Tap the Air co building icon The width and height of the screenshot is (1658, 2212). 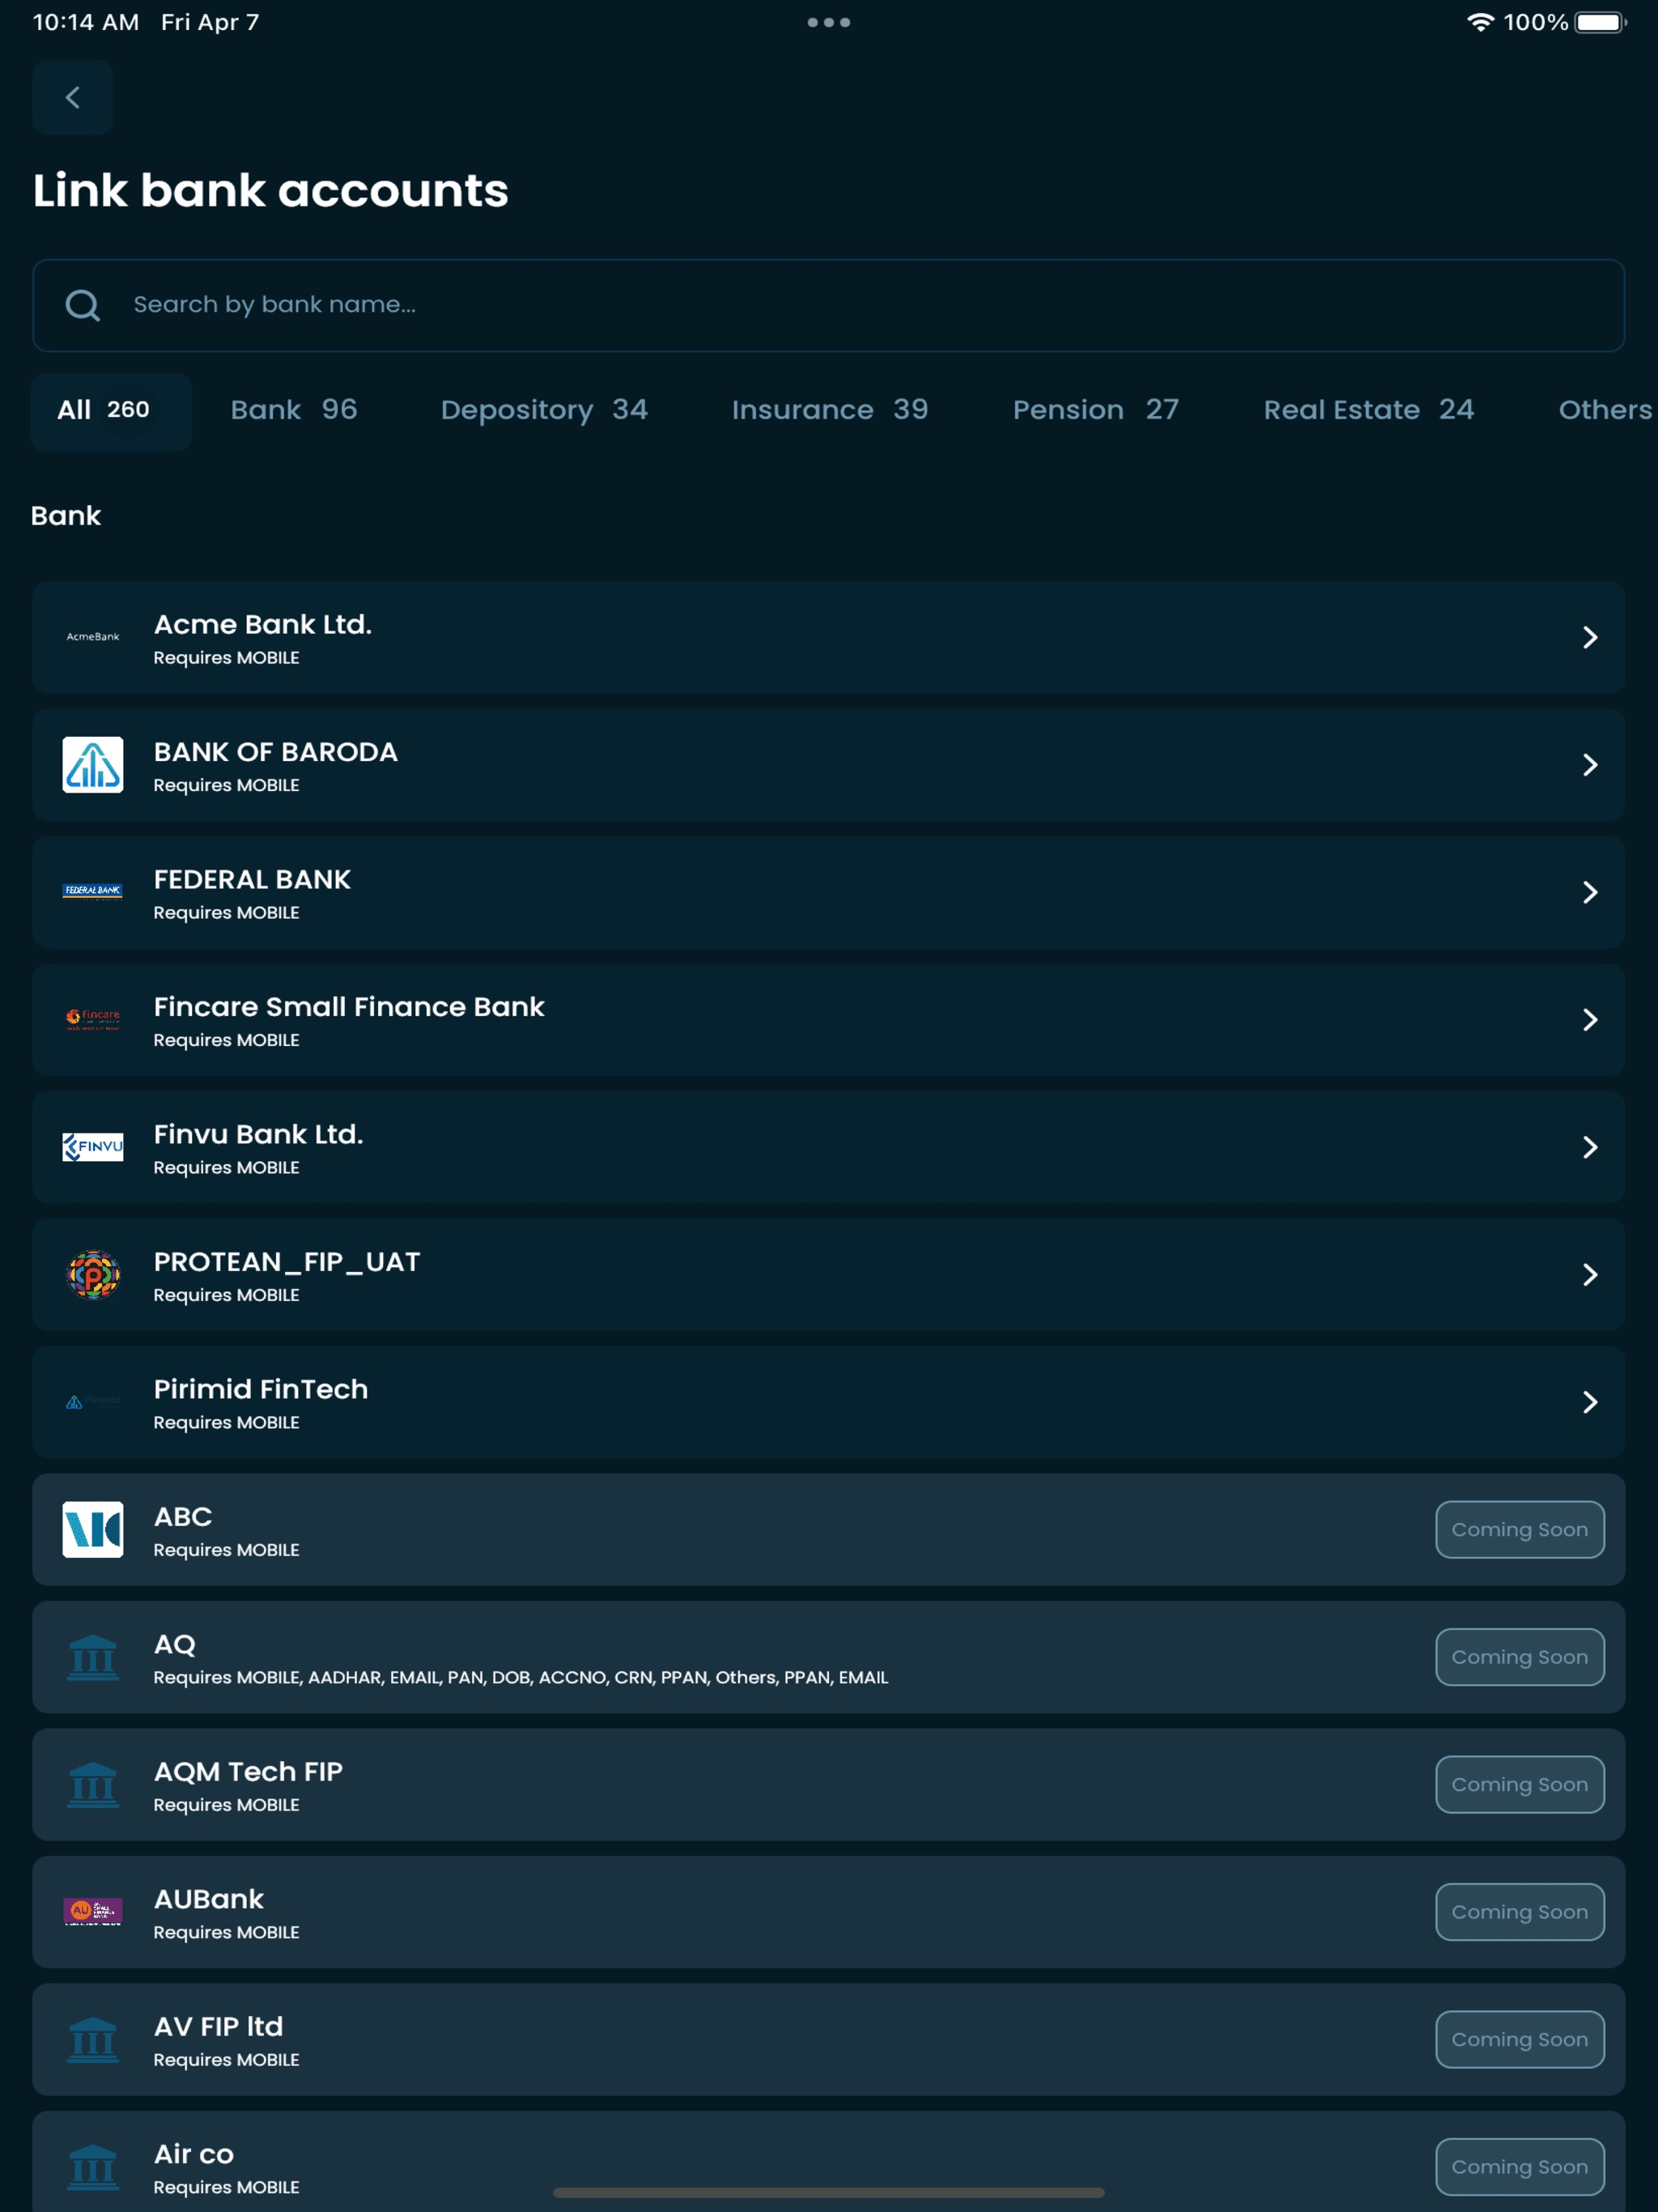point(93,2167)
